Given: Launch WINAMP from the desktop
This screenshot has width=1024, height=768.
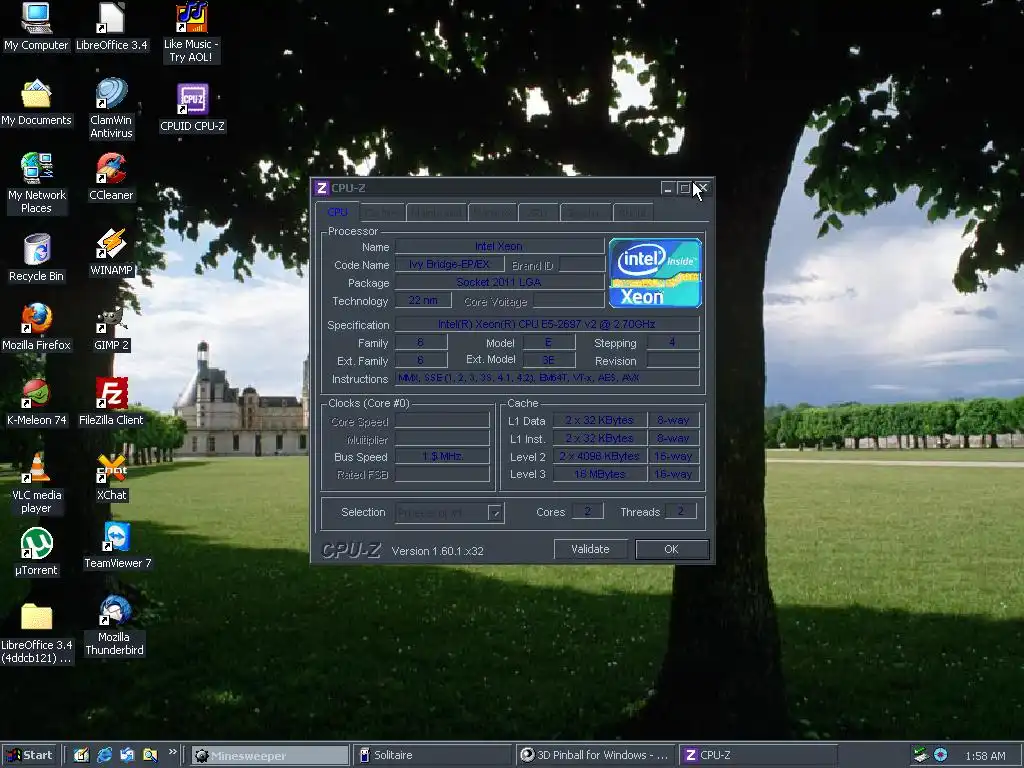Looking at the screenshot, I should [x=111, y=252].
